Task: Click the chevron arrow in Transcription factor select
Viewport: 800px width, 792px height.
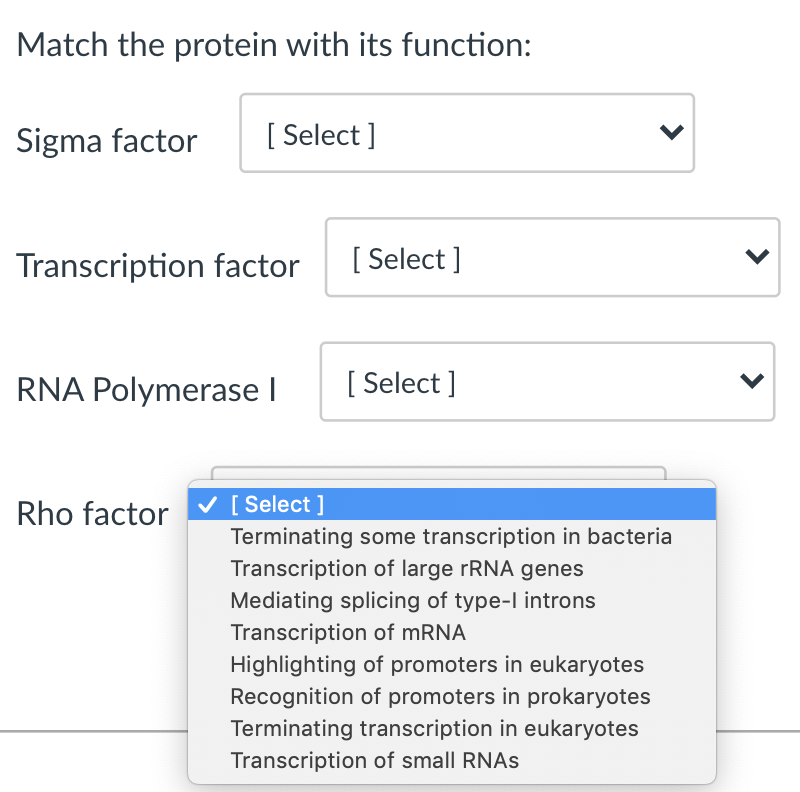Action: click(757, 258)
